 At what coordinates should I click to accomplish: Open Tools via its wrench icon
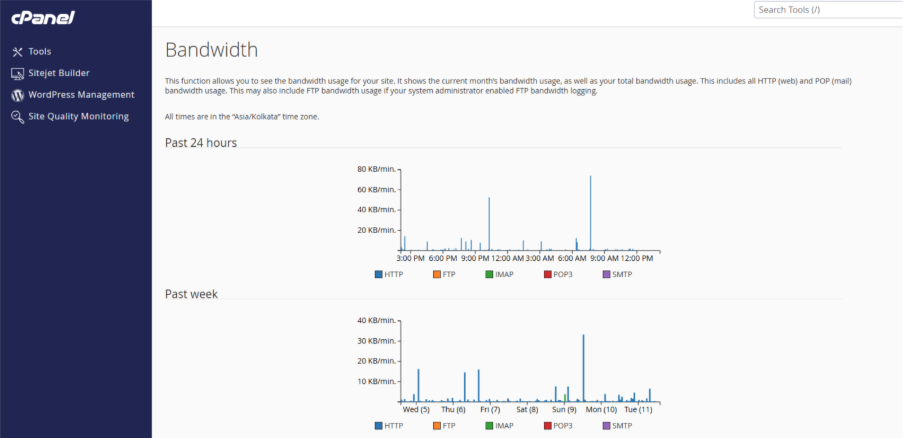coord(17,52)
